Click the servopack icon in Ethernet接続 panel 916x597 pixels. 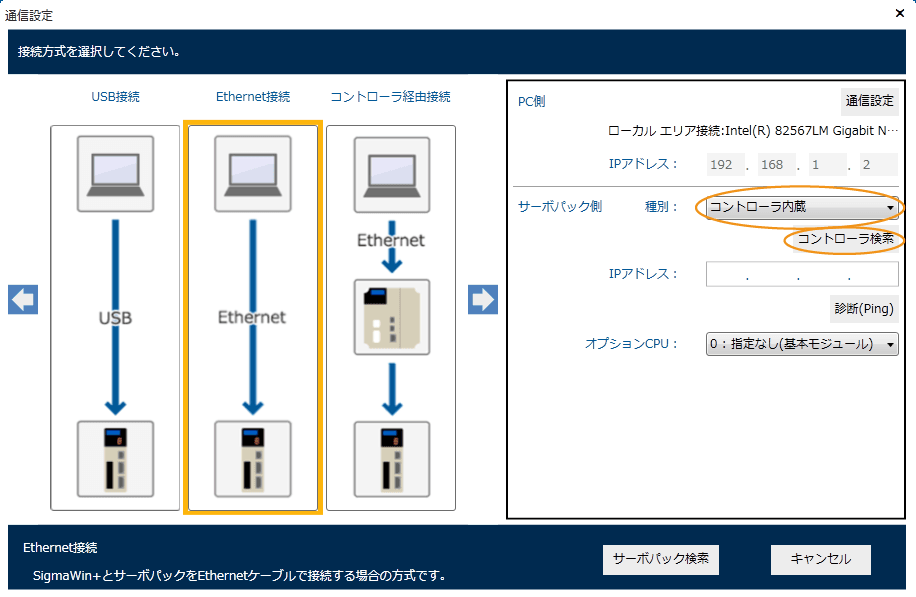pos(253,458)
